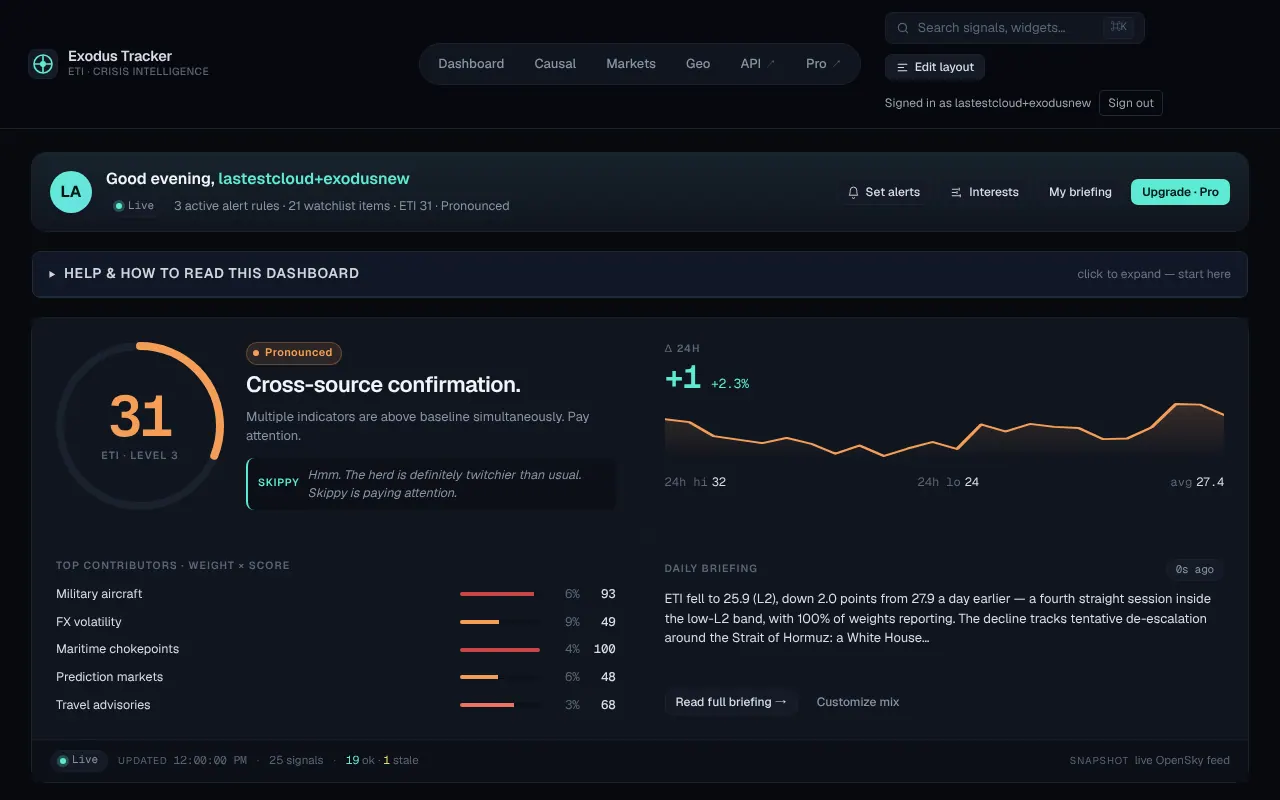The height and width of the screenshot is (800, 1280).
Task: Open the Causal nav tab
Action: pyautogui.click(x=555, y=64)
